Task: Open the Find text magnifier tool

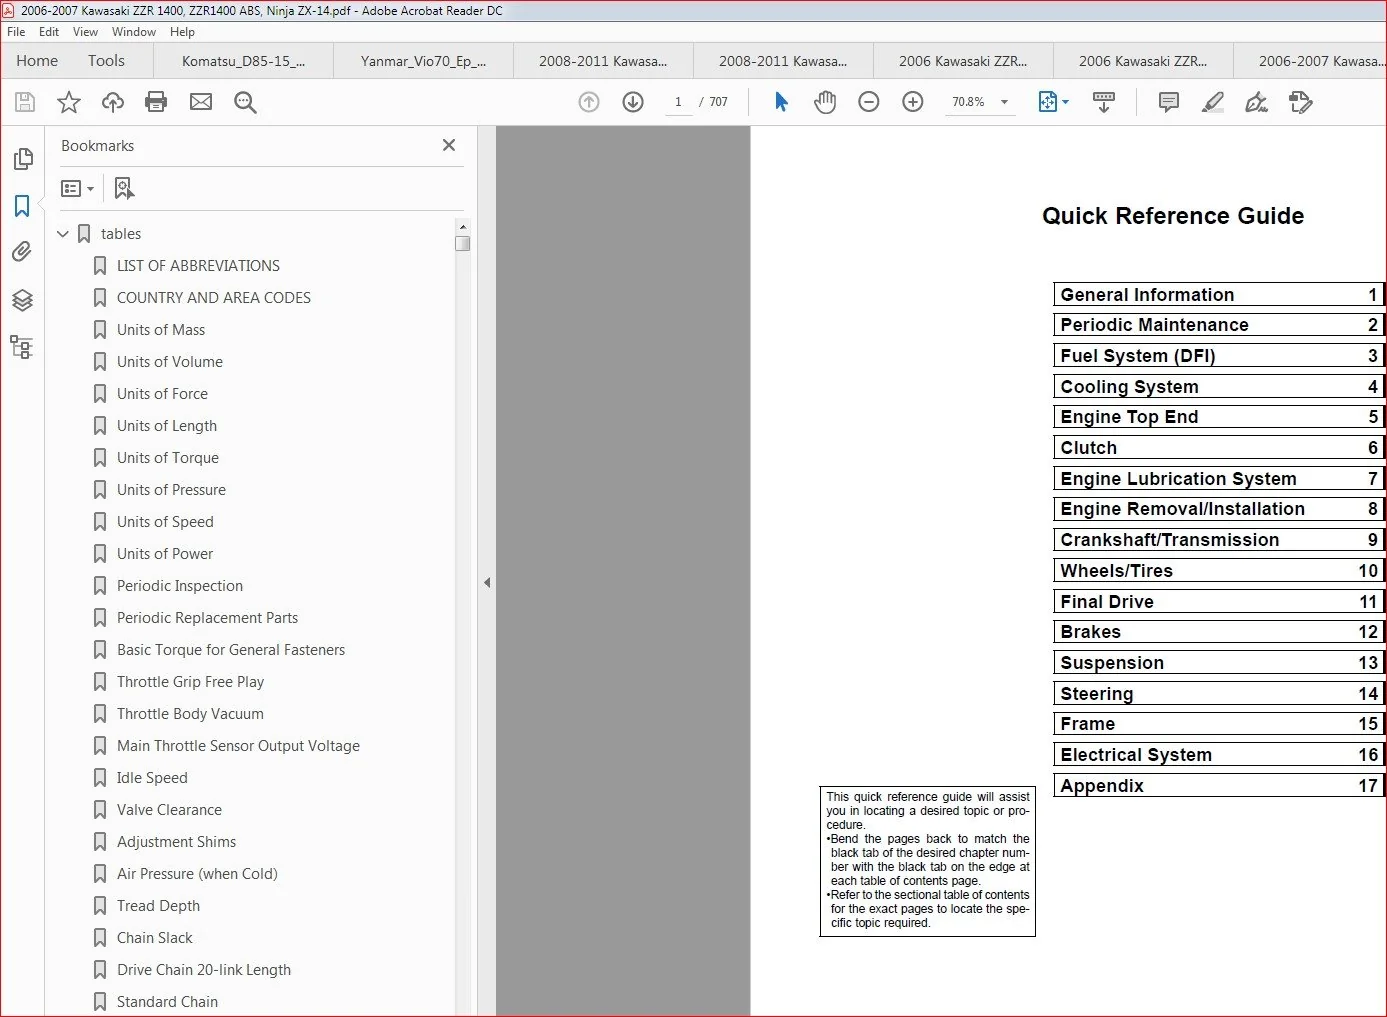Action: pyautogui.click(x=245, y=102)
